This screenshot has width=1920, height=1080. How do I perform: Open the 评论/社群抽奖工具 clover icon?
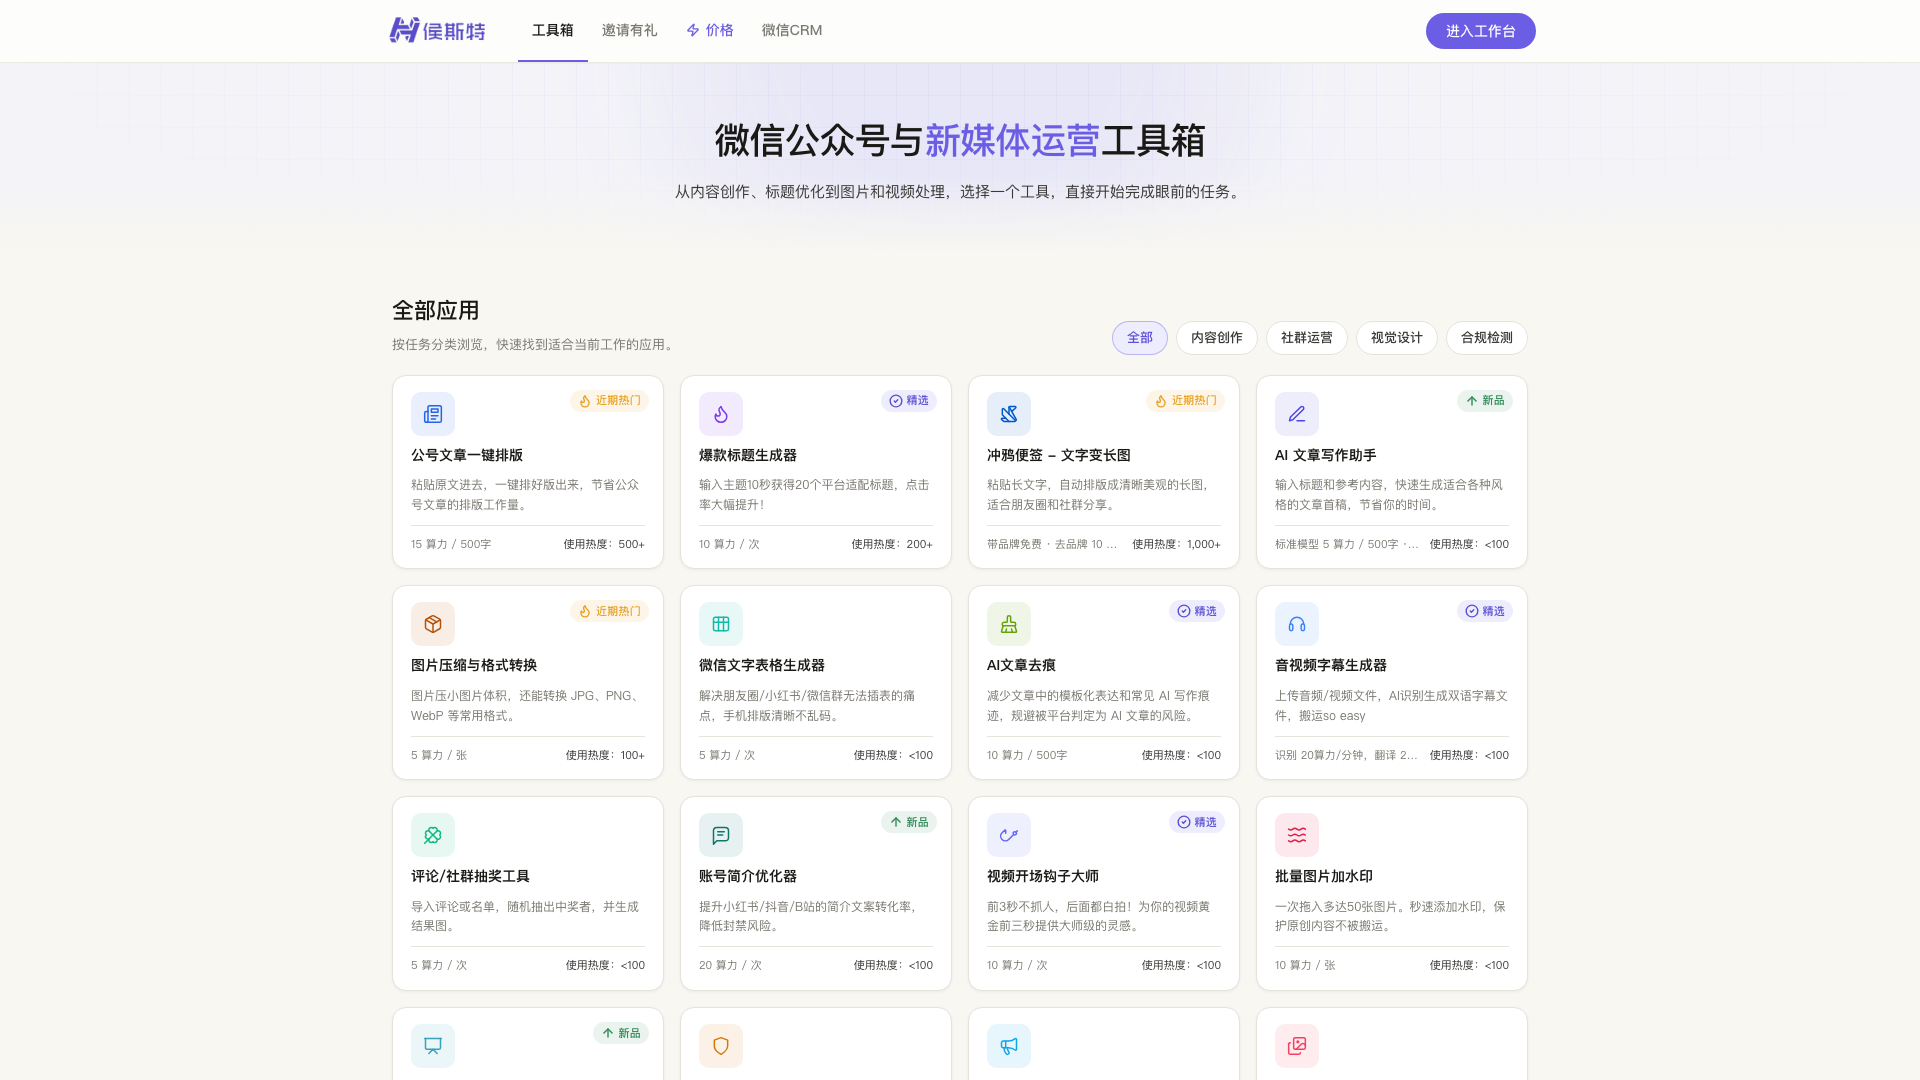pos(433,835)
